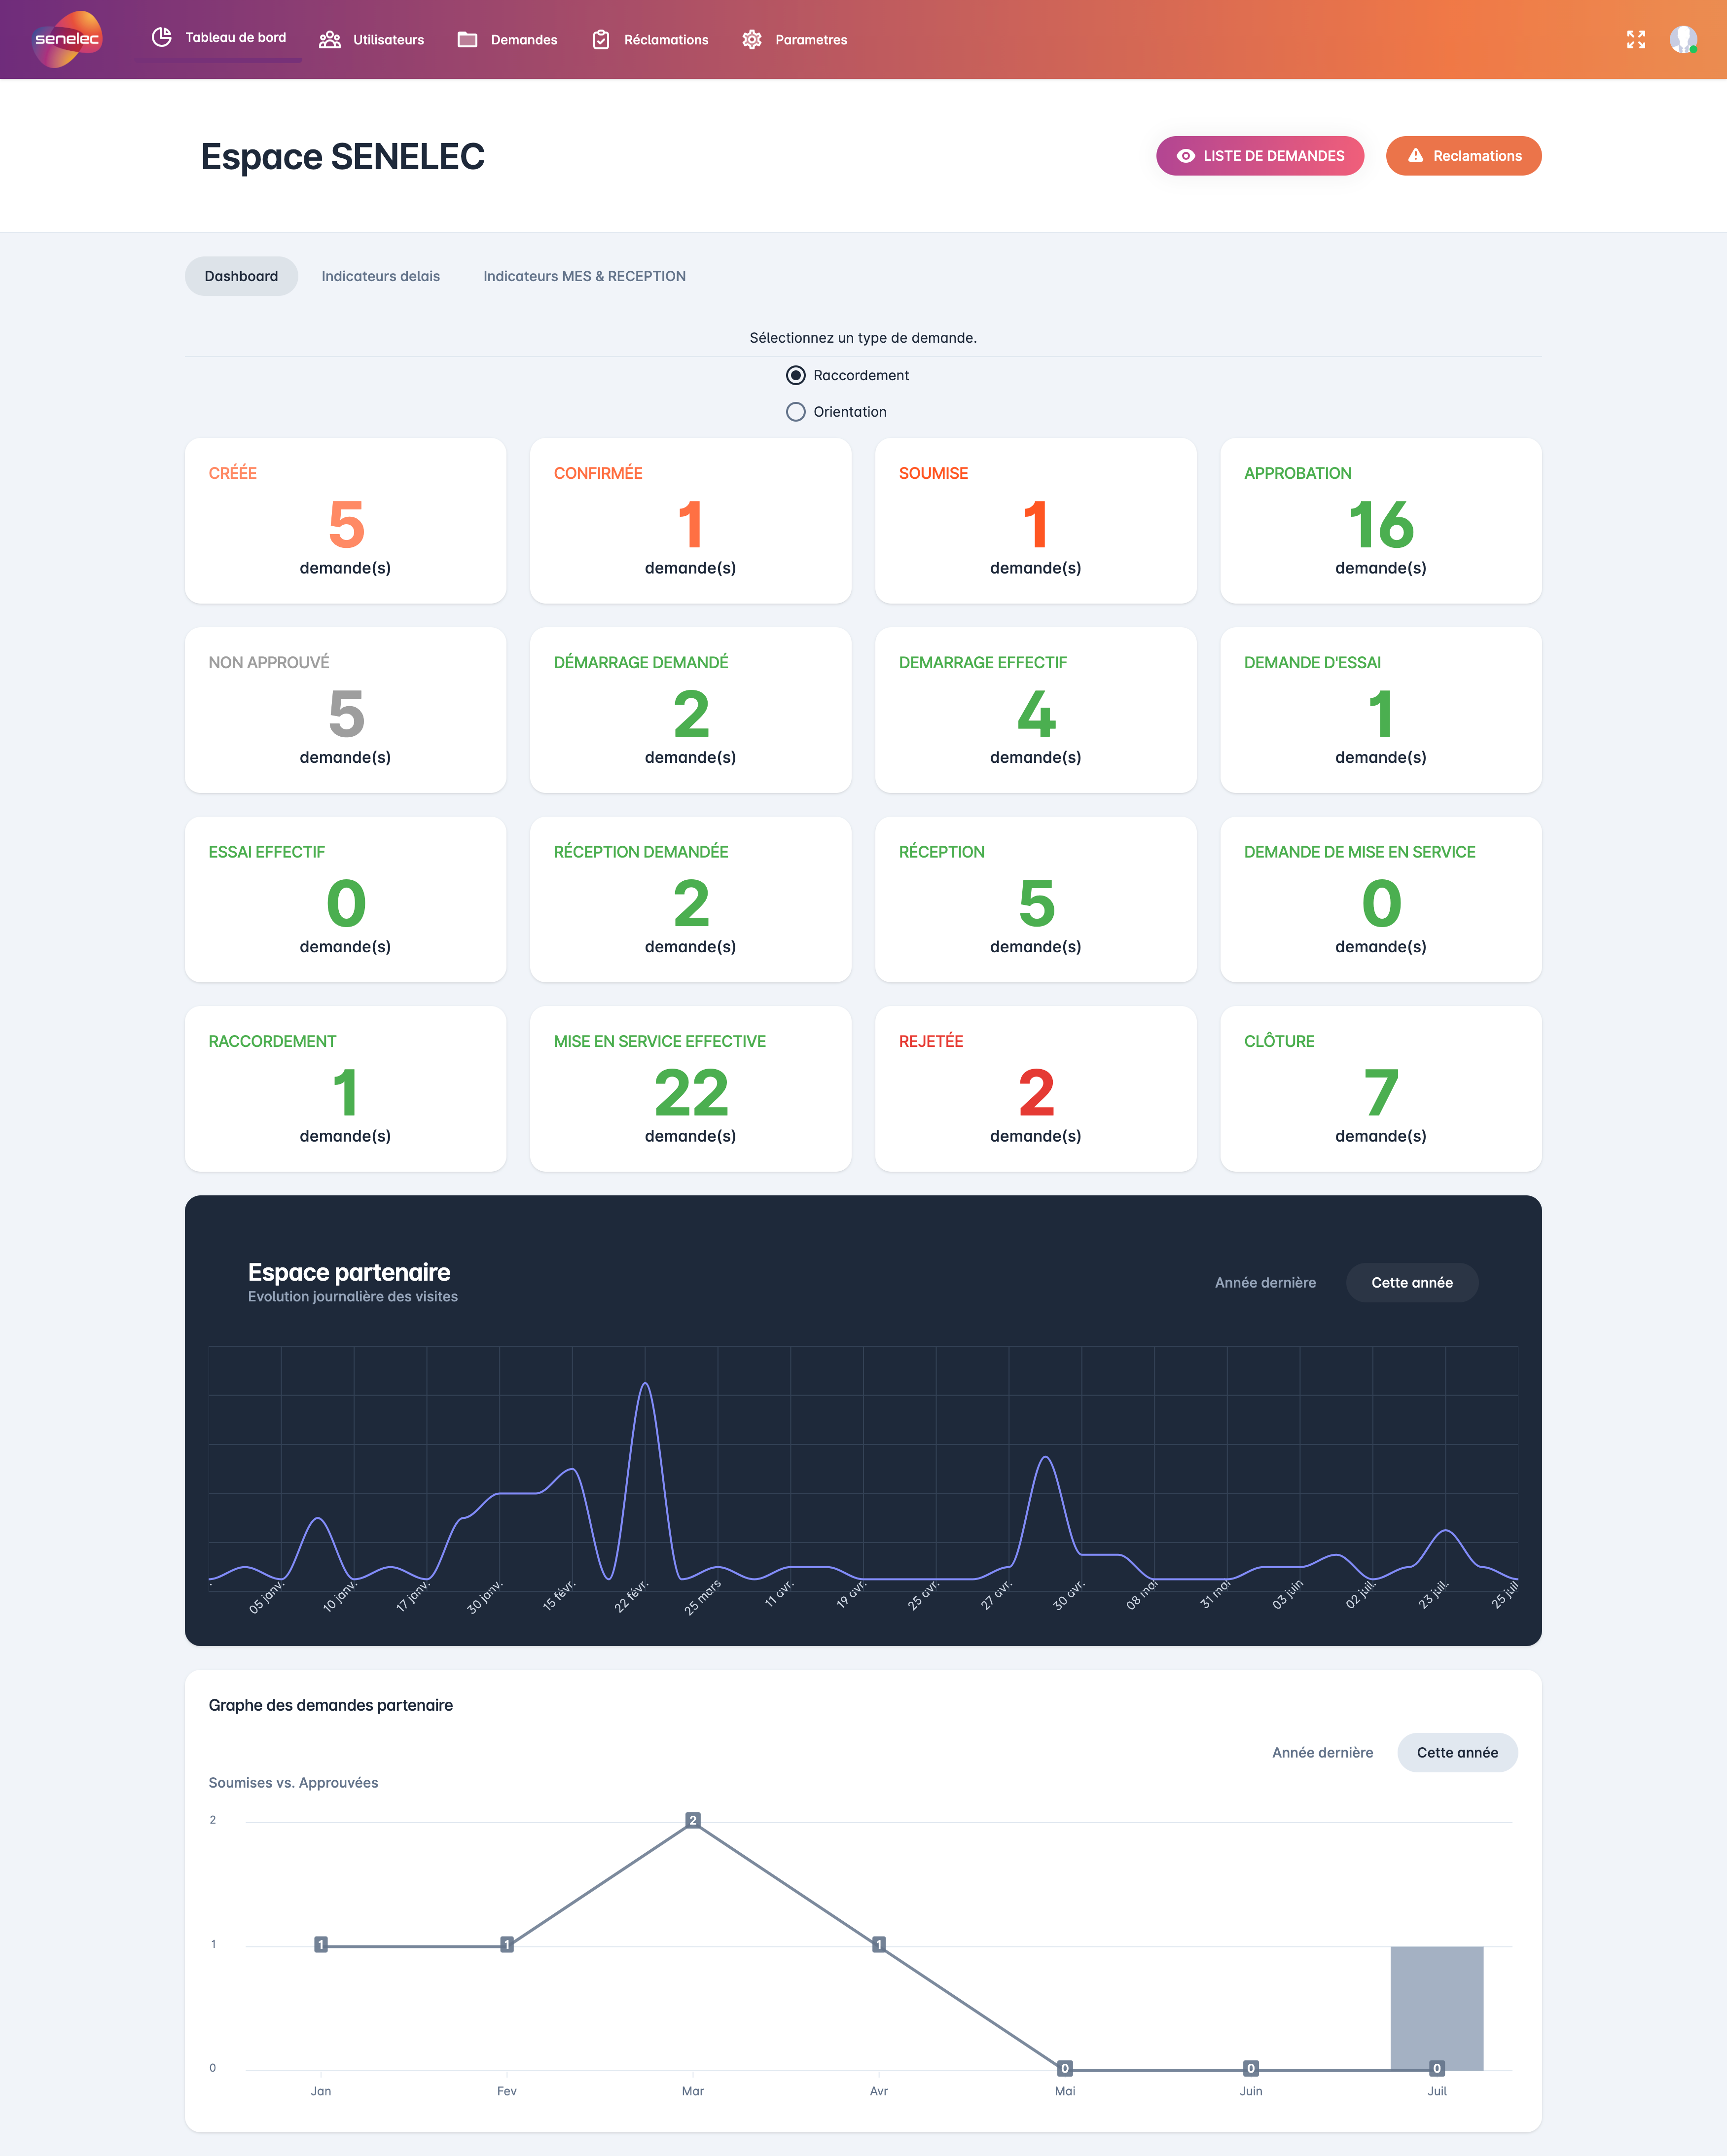The width and height of the screenshot is (1727, 2156).
Task: Open Parametres menu item
Action: pyautogui.click(x=795, y=40)
